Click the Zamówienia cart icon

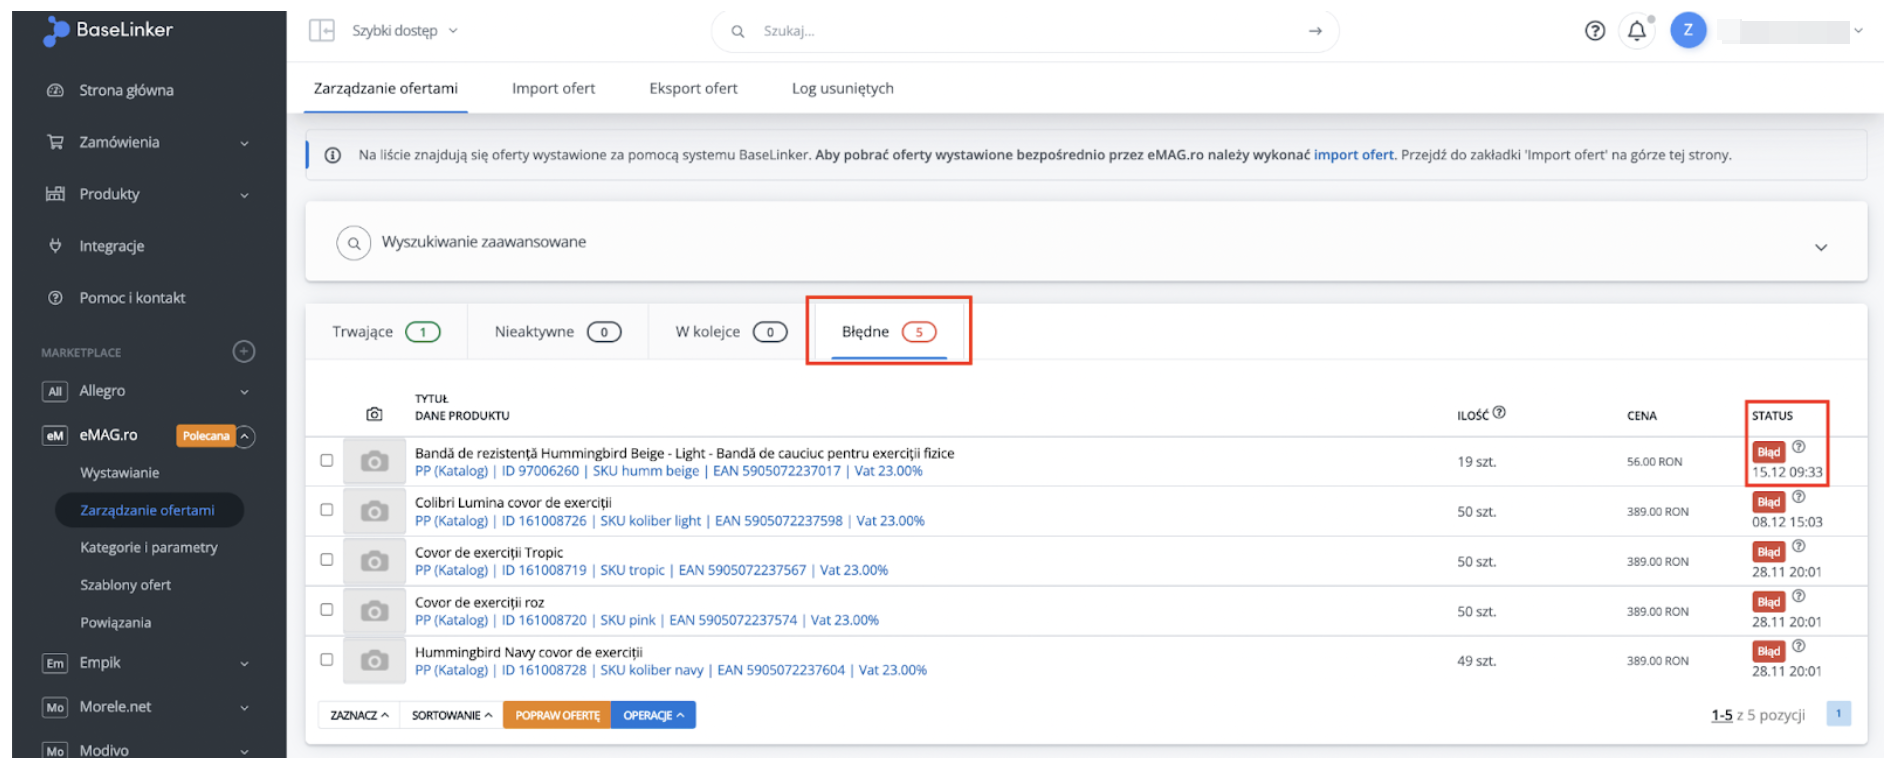click(x=56, y=142)
